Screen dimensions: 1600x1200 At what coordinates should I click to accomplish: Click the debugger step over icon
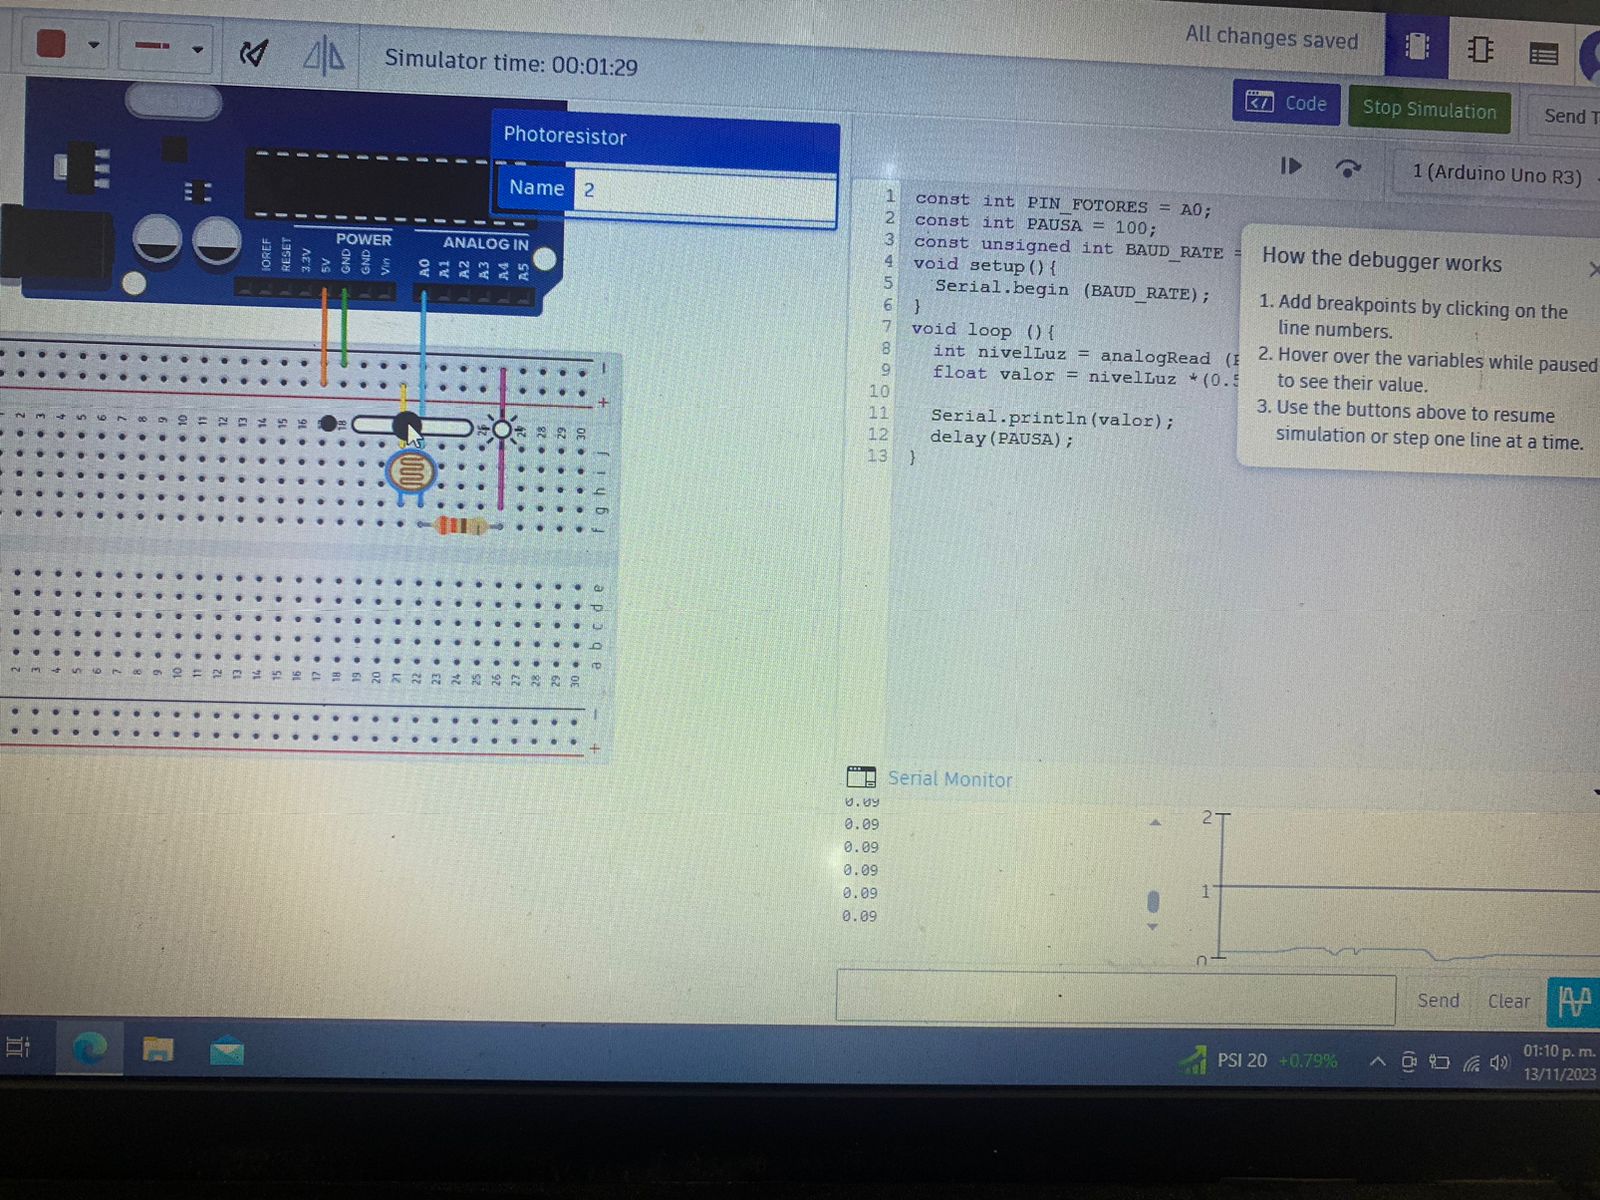pos(1348,168)
